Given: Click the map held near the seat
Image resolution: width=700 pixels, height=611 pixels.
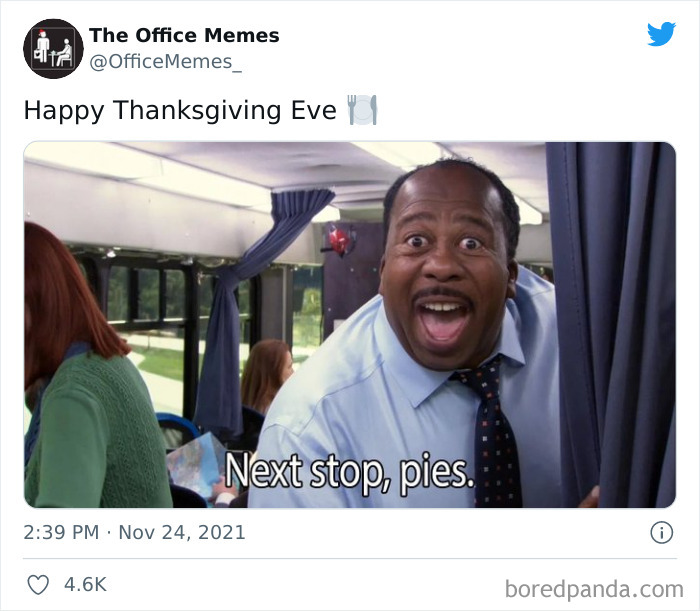Looking at the screenshot, I should [x=196, y=464].
